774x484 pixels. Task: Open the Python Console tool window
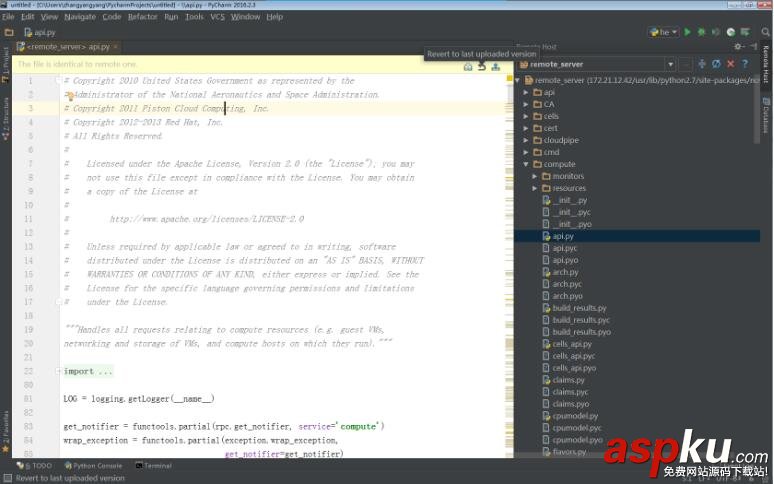click(93, 466)
